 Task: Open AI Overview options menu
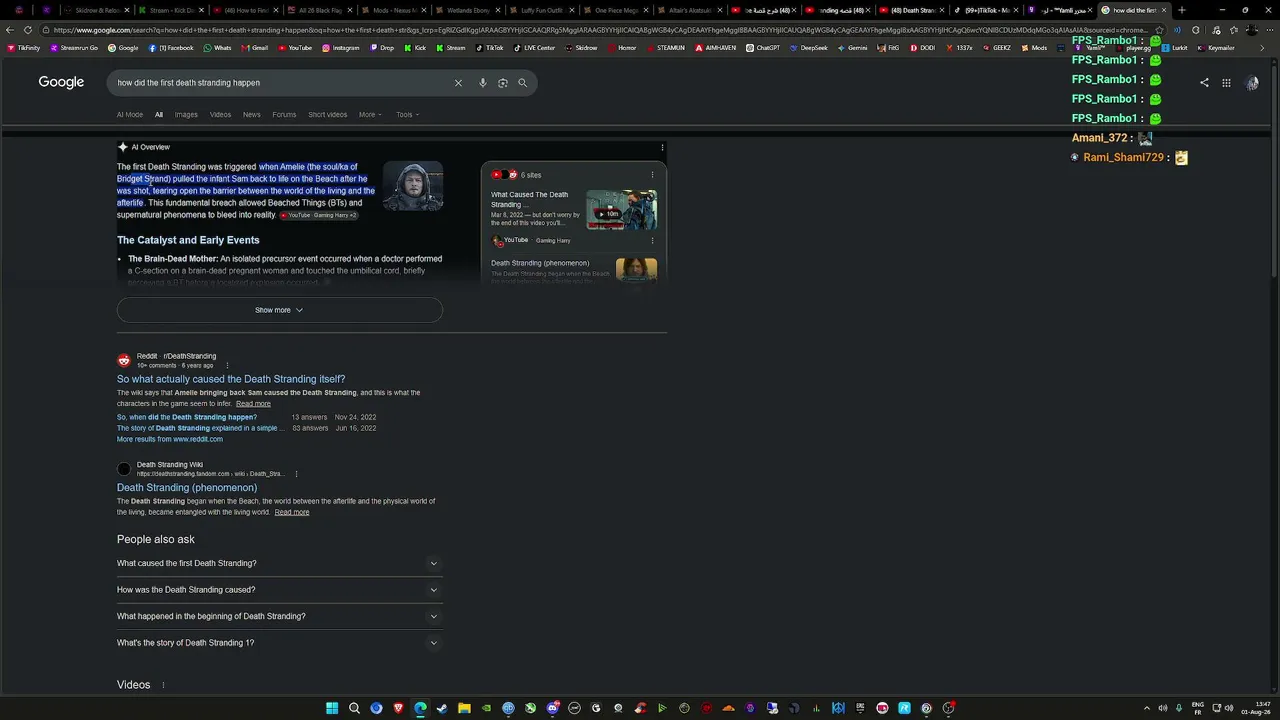tap(662, 148)
